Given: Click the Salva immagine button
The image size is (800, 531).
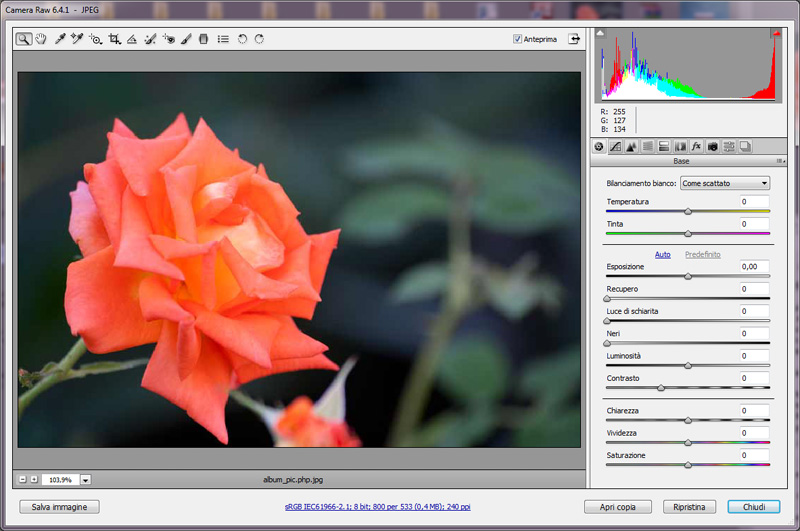Looking at the screenshot, I should [59, 507].
